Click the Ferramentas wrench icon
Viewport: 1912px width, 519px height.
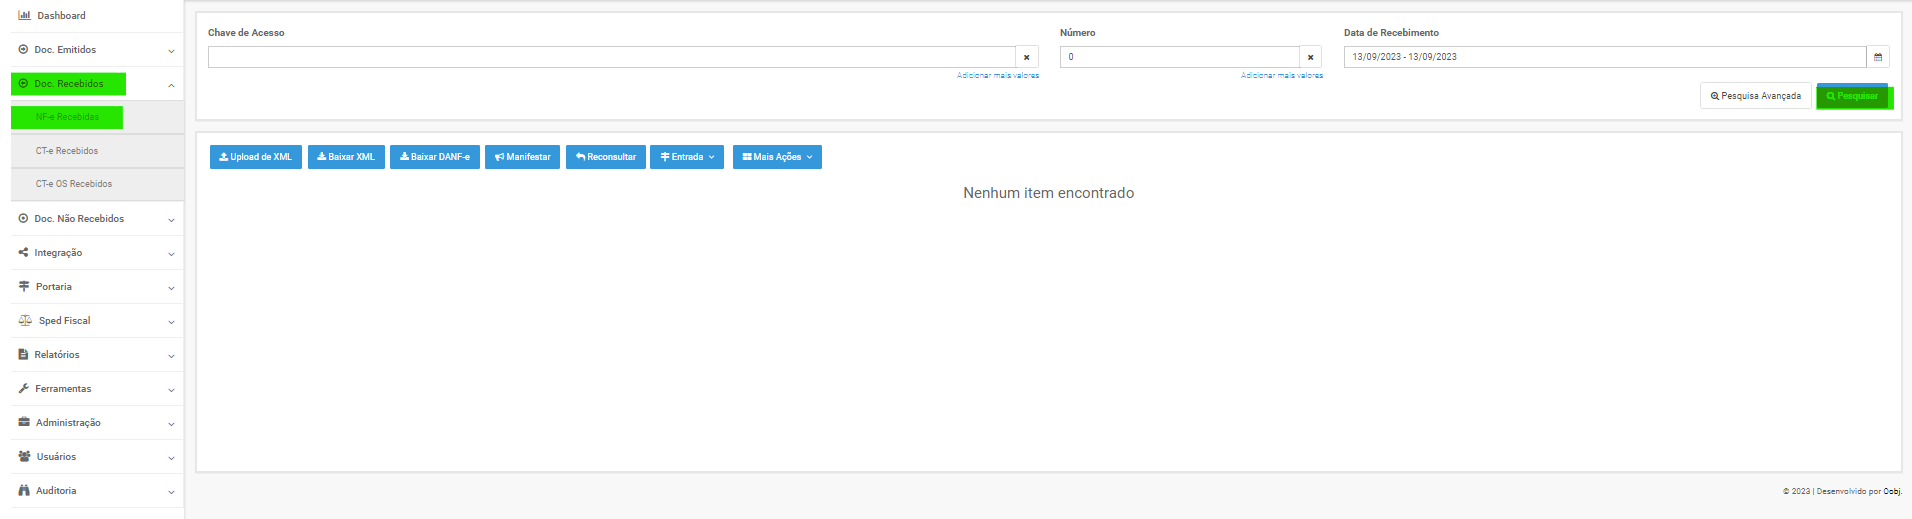click(24, 389)
